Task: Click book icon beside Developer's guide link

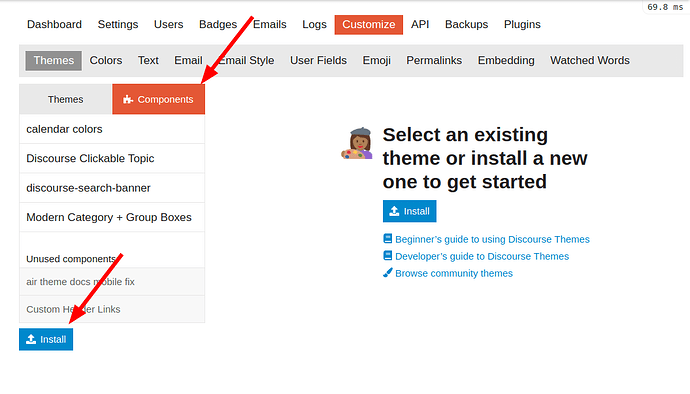Action: click(x=387, y=256)
